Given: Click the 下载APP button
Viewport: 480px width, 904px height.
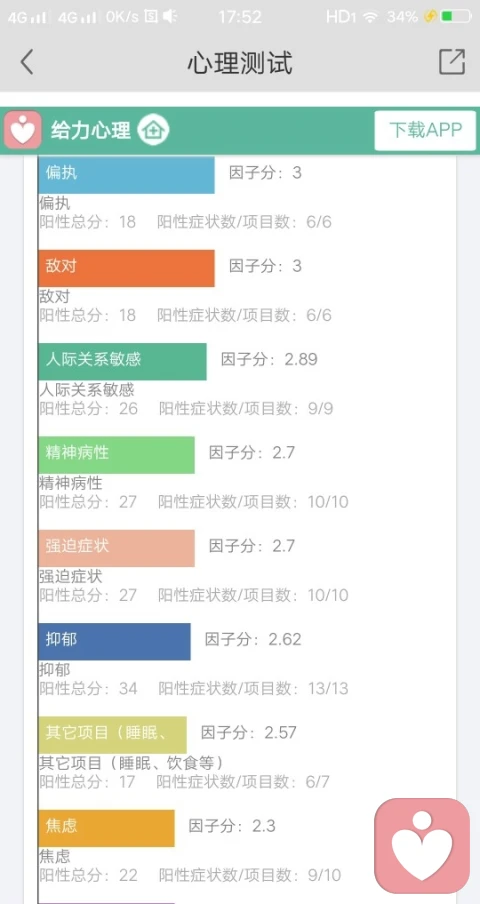Looking at the screenshot, I should click(x=425, y=130).
